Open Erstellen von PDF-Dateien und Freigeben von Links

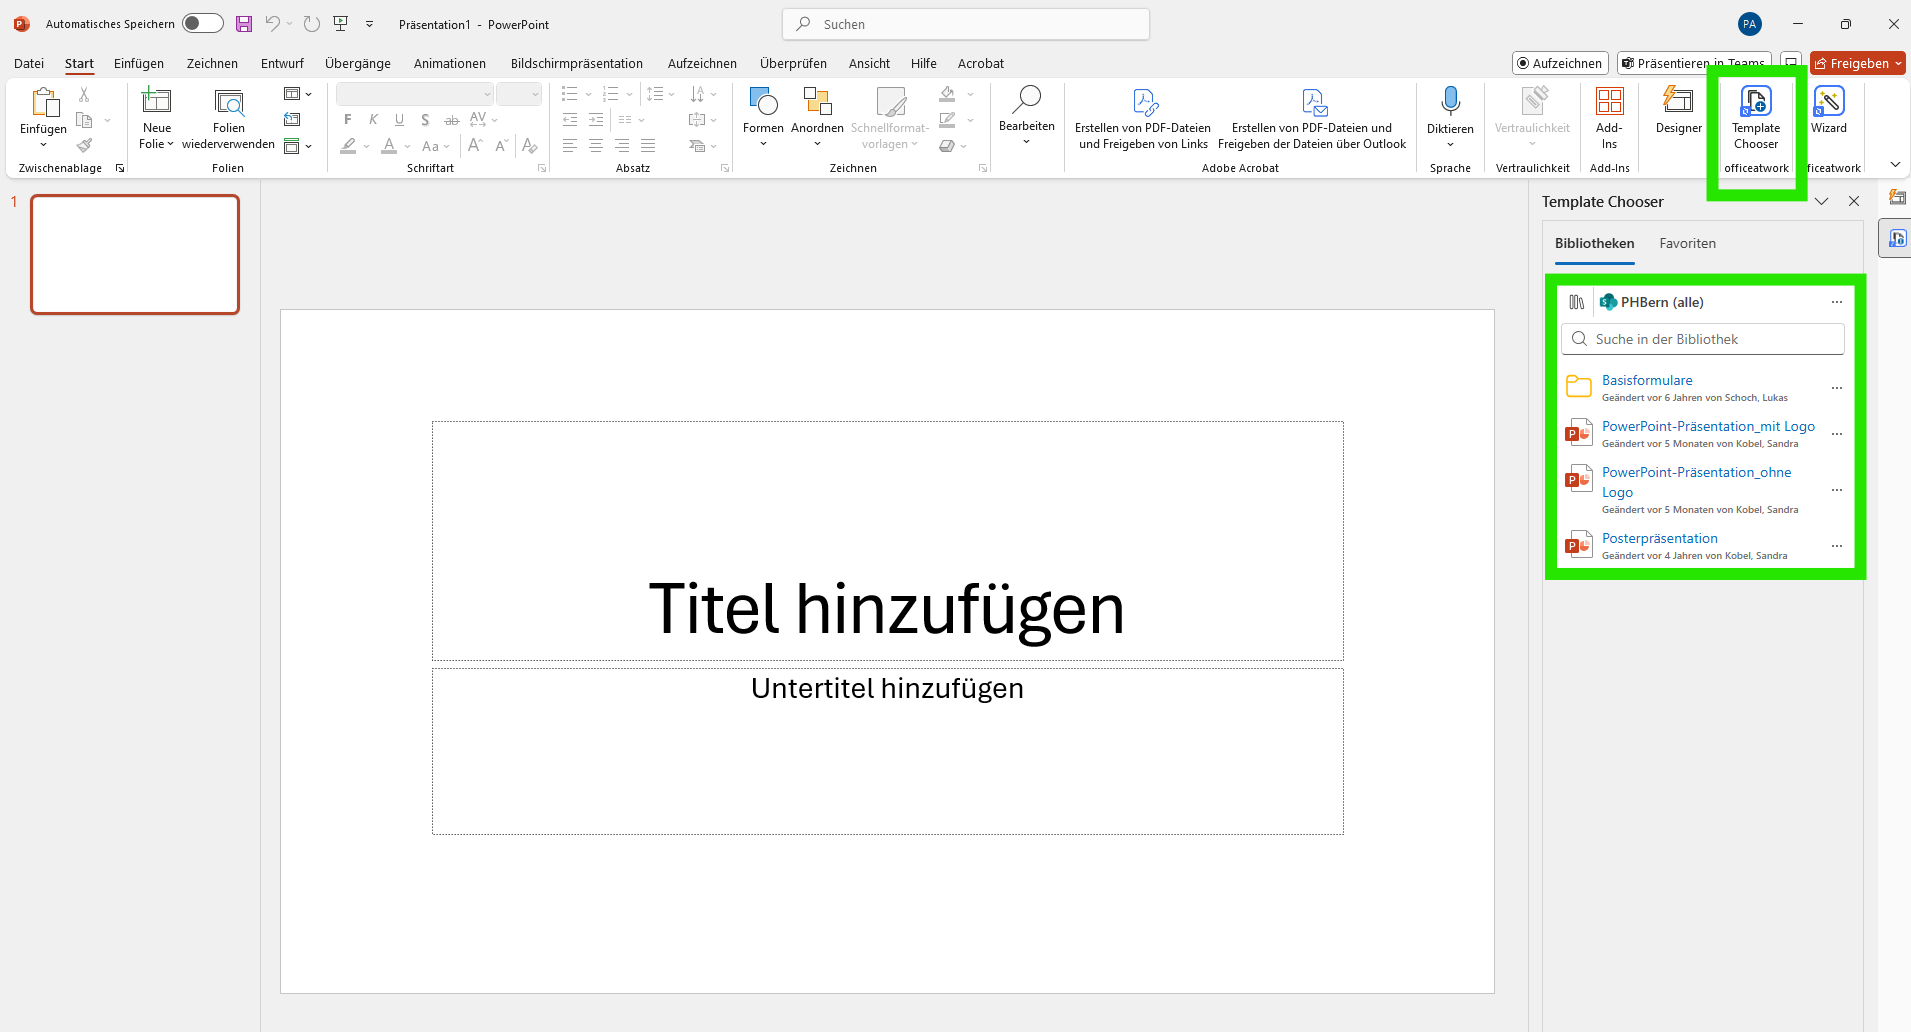click(x=1142, y=115)
